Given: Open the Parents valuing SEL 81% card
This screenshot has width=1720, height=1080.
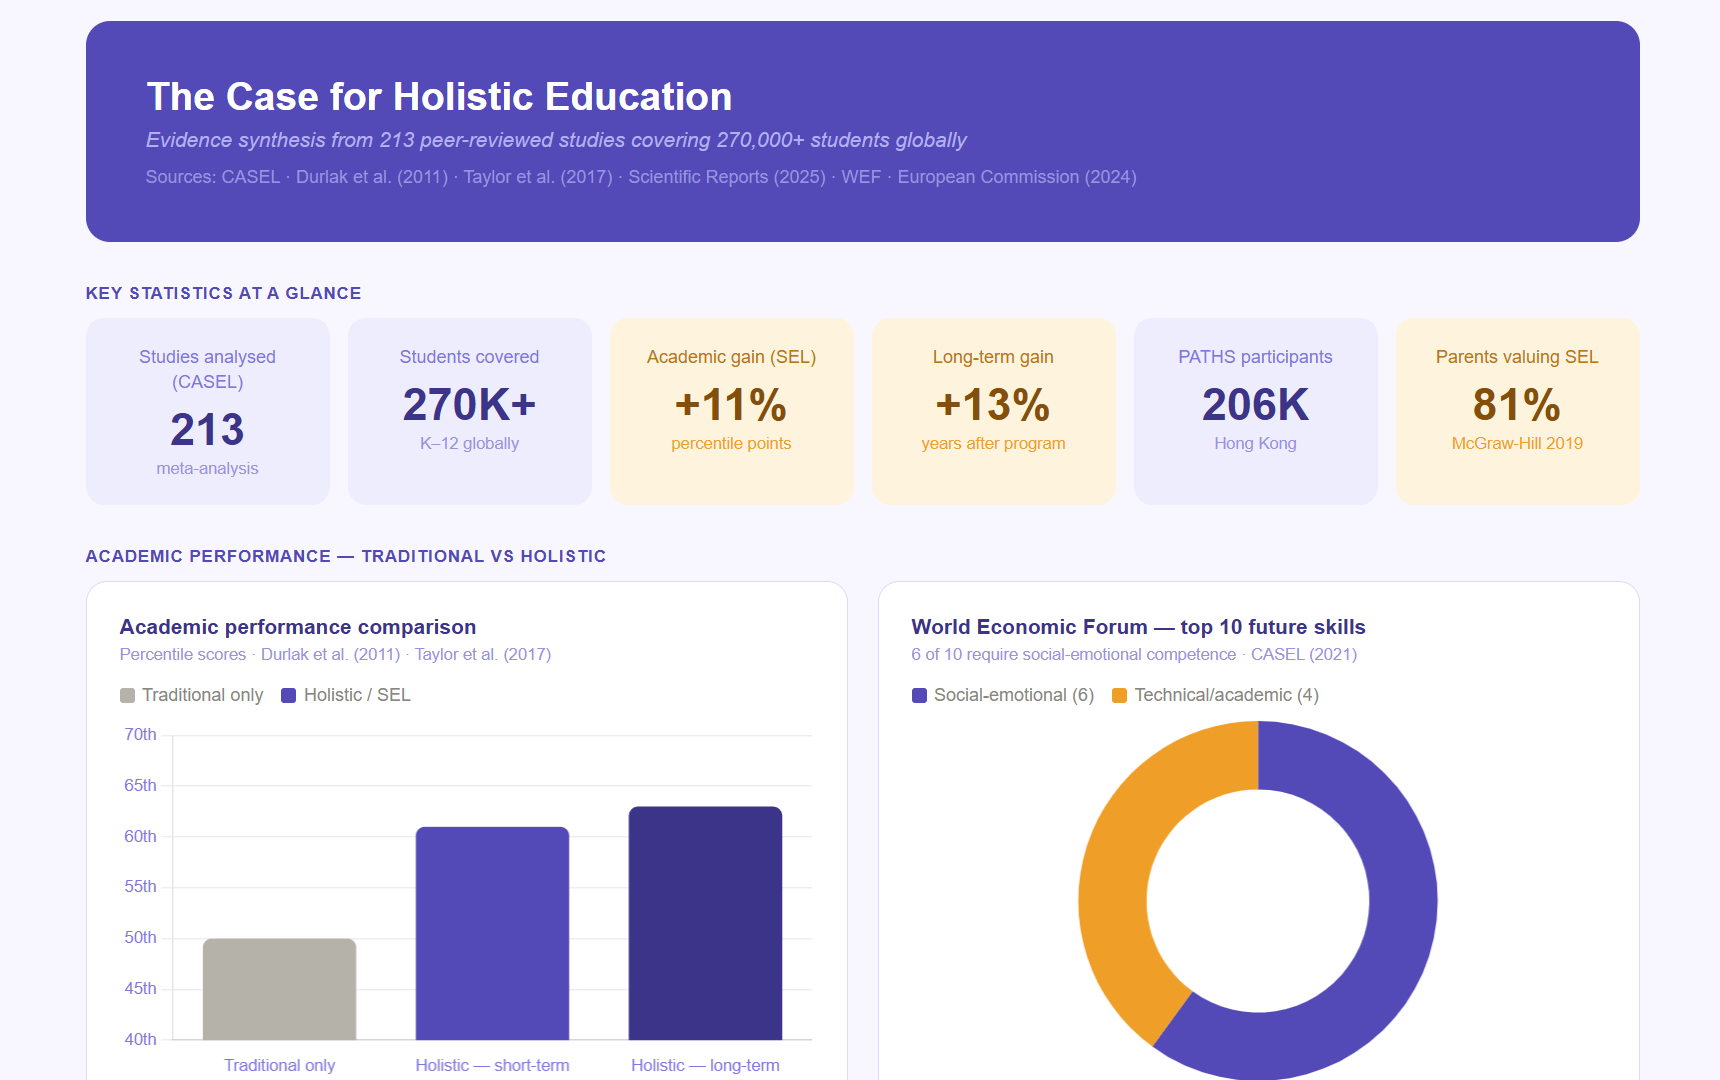Looking at the screenshot, I should (1518, 411).
